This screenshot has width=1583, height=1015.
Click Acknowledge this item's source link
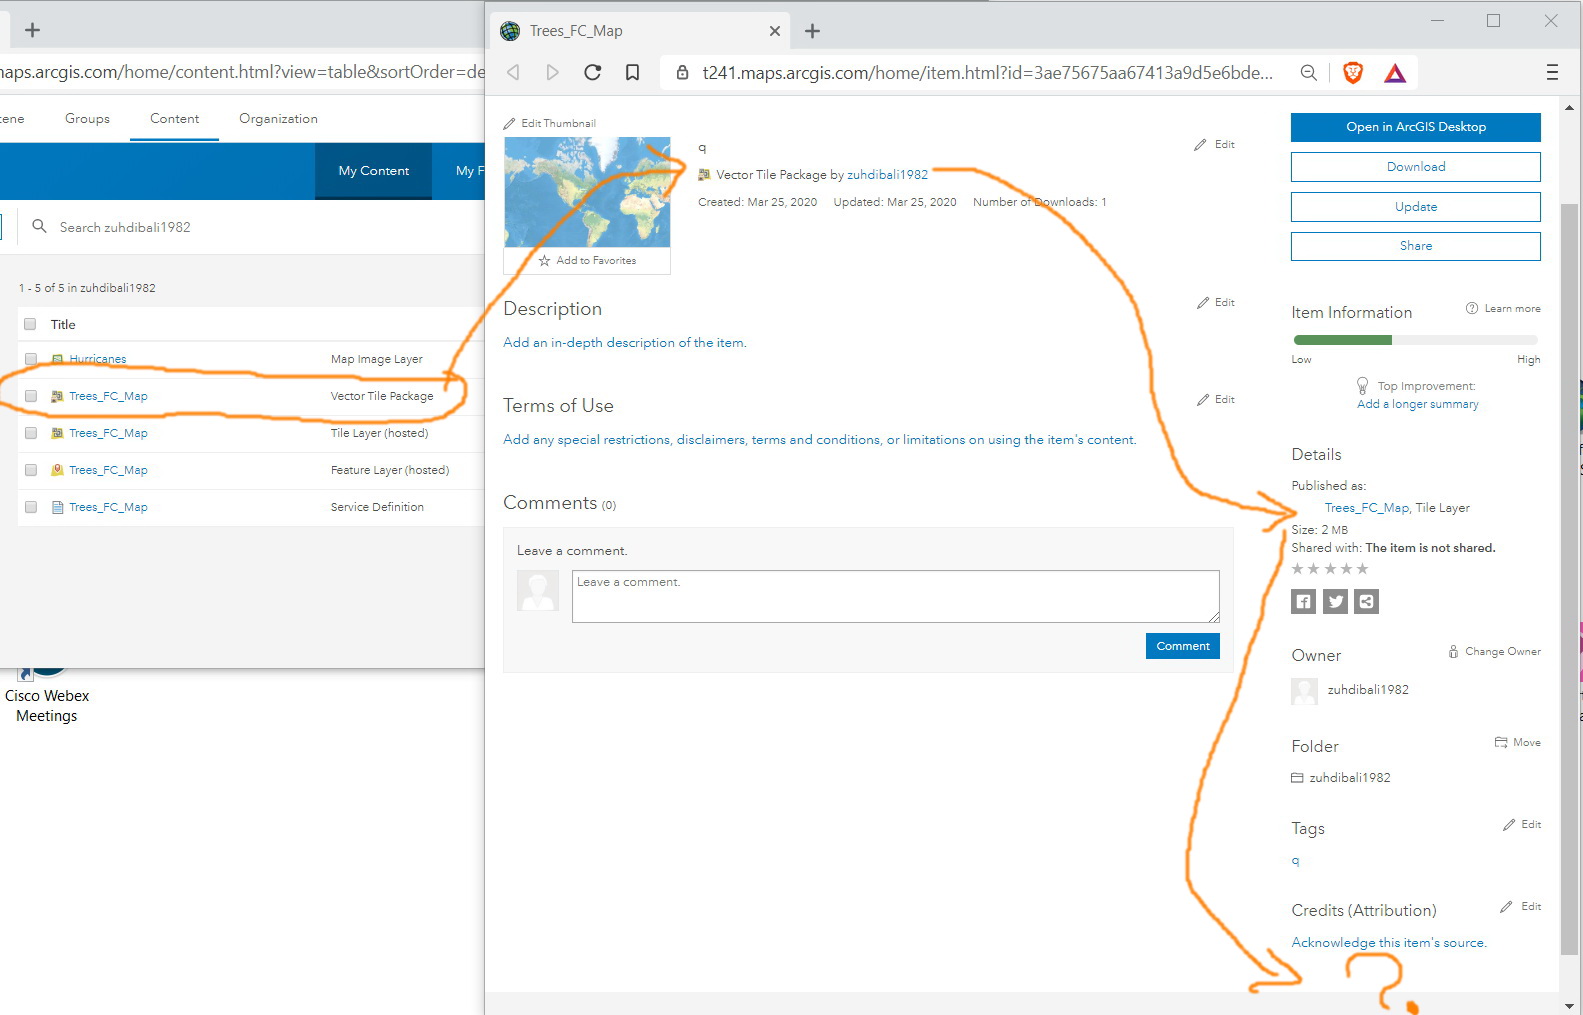[1389, 942]
